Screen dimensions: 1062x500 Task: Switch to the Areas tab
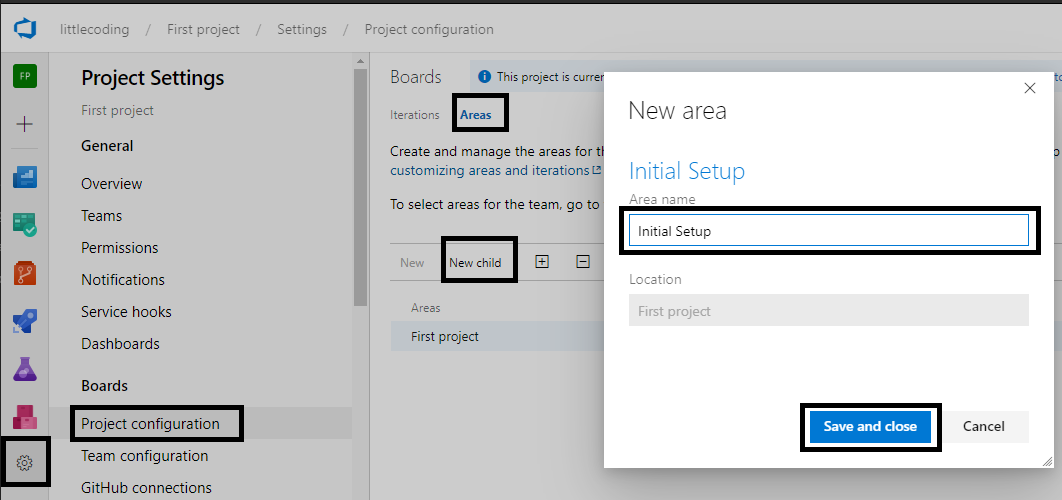(475, 114)
